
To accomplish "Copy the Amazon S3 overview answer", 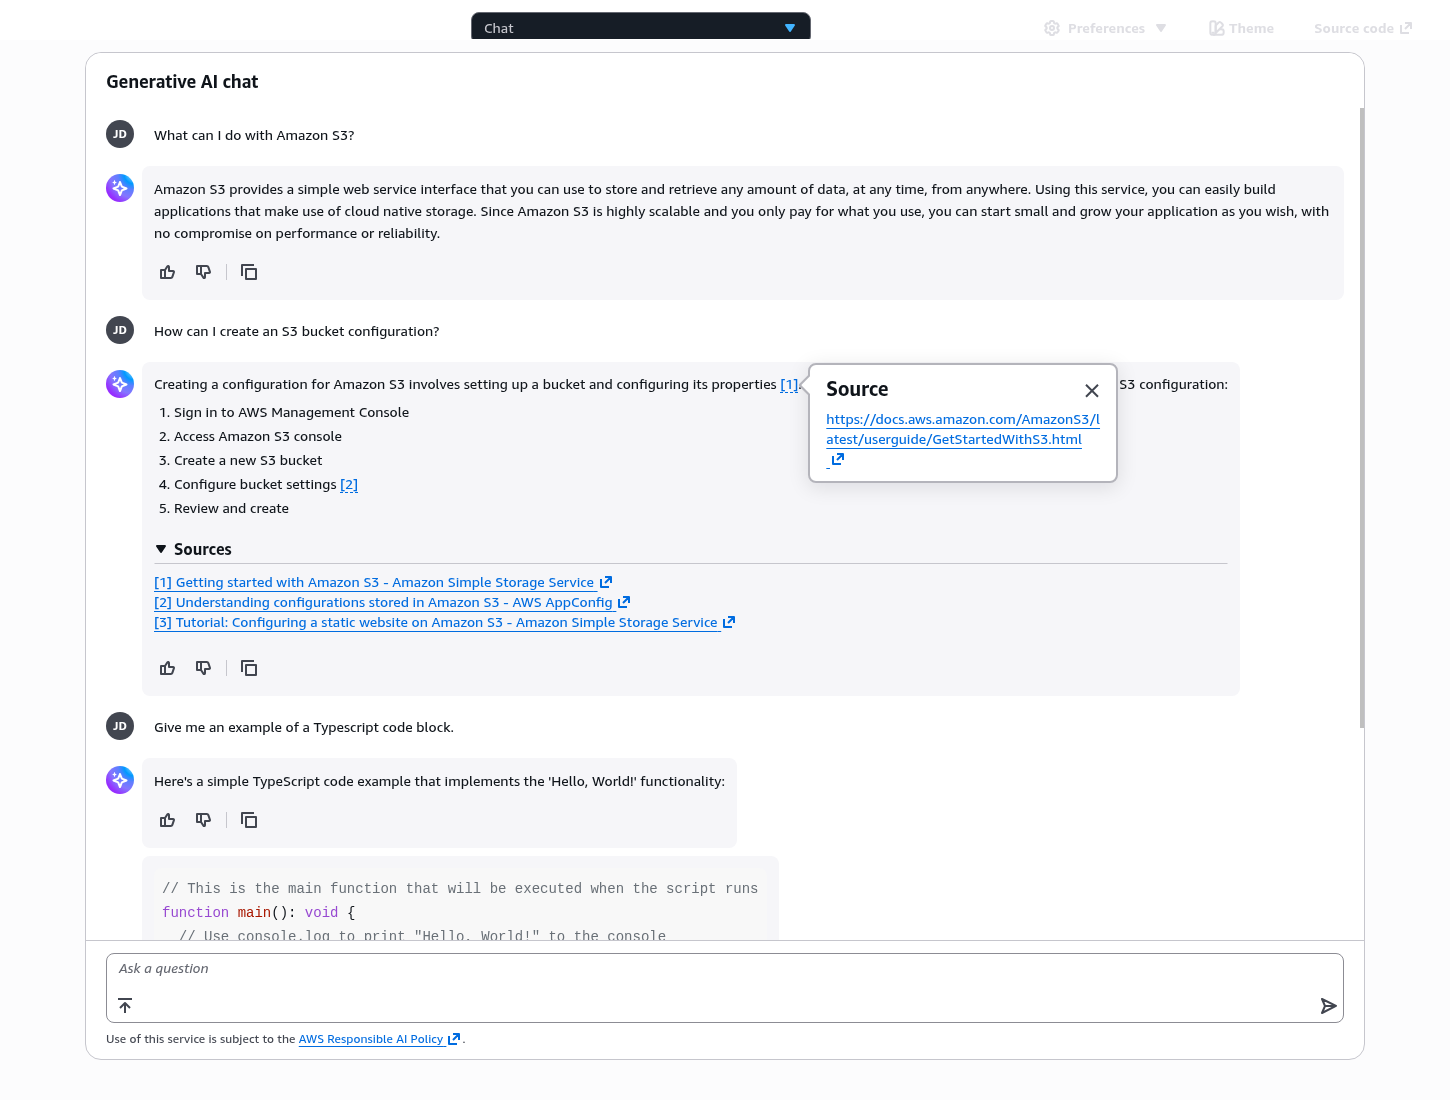I will (x=249, y=272).
